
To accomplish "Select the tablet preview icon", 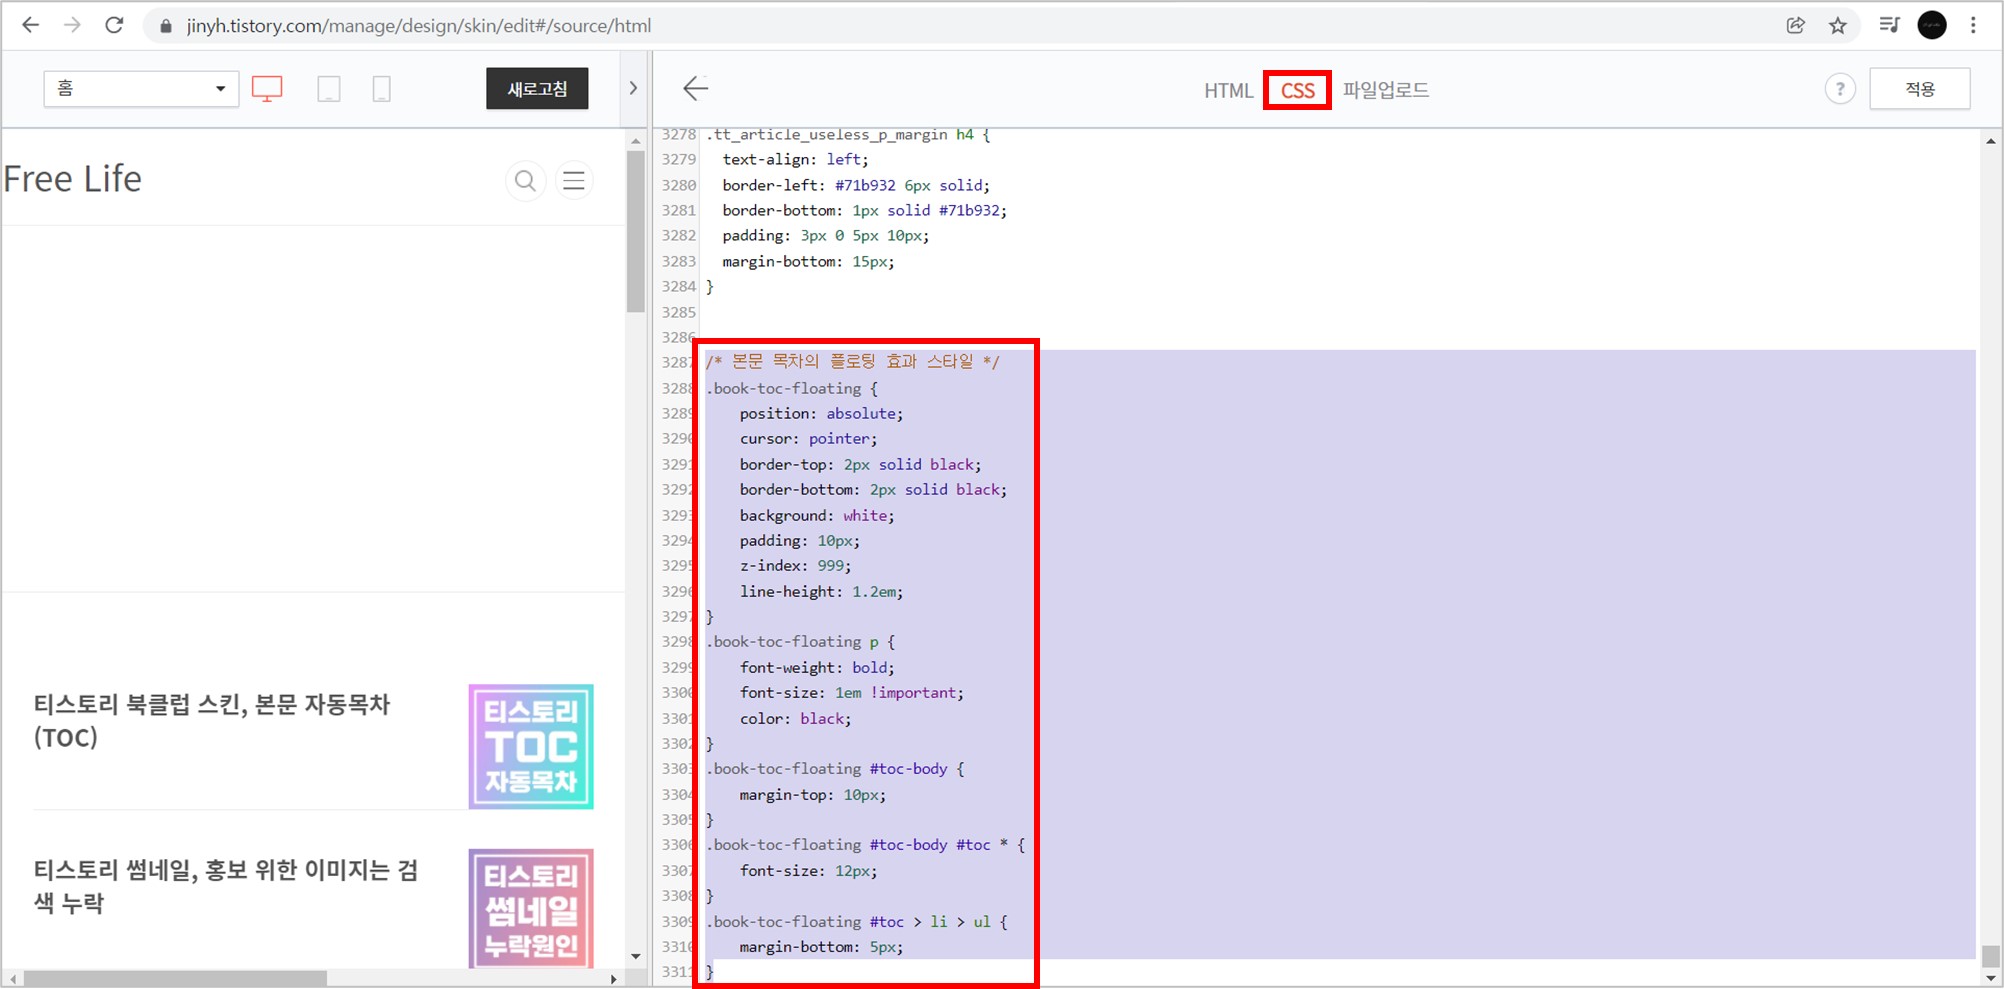I will click(x=329, y=88).
